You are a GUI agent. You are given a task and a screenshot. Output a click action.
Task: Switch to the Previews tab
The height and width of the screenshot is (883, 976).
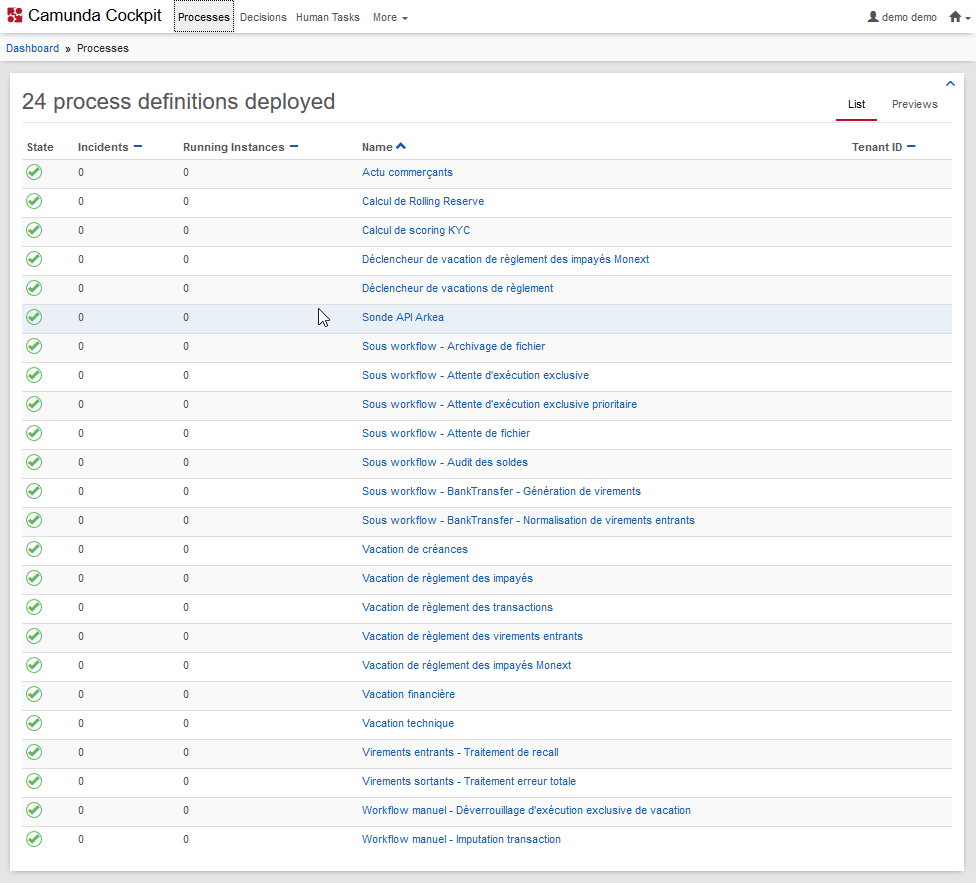point(914,104)
